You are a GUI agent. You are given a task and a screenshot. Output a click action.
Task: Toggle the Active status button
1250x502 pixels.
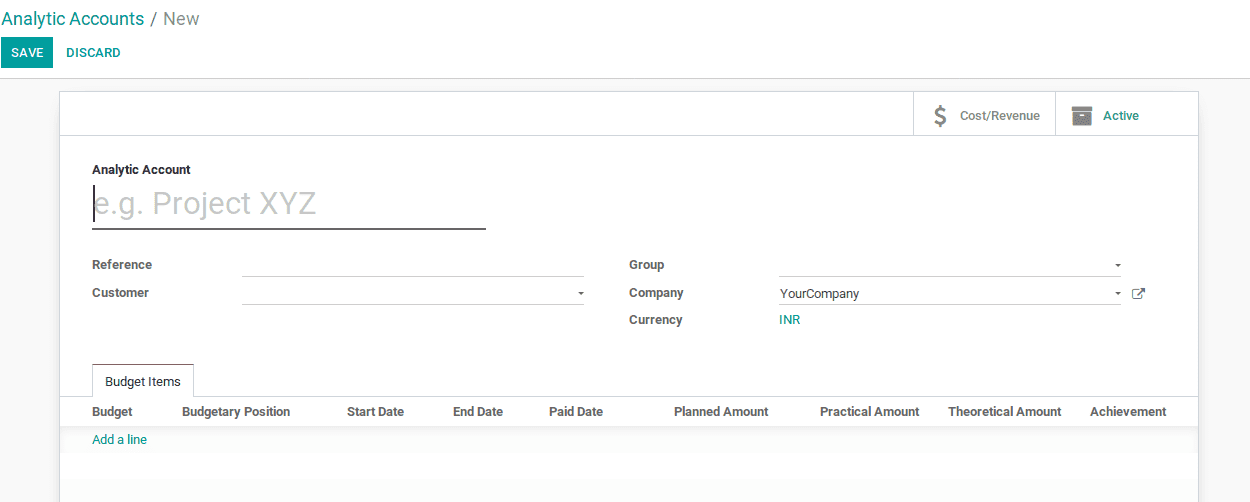click(x=1126, y=115)
